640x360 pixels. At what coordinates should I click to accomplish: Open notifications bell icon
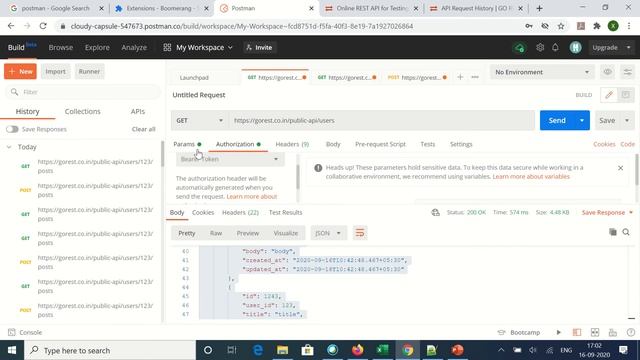pyautogui.click(x=555, y=47)
